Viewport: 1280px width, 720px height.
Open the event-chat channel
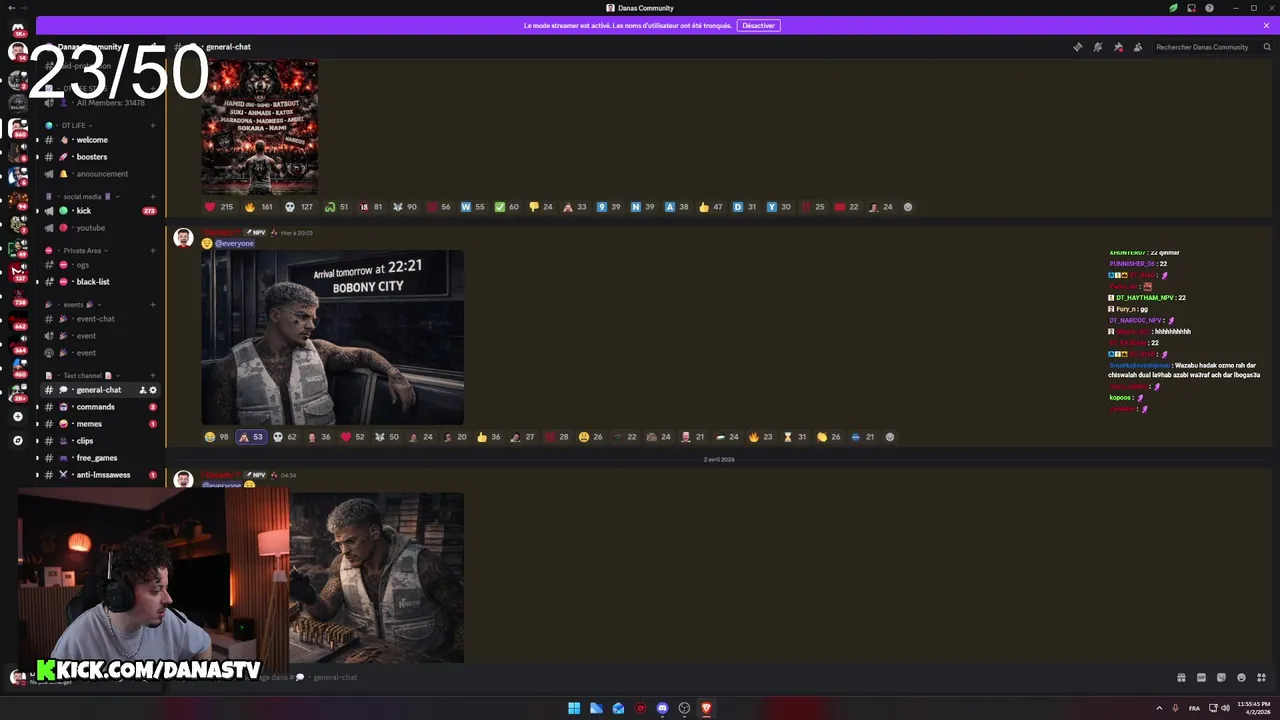96,319
